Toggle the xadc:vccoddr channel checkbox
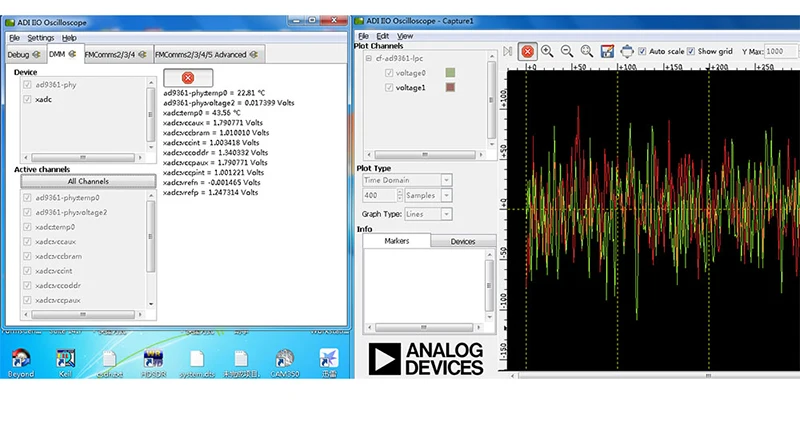 click(x=28, y=286)
